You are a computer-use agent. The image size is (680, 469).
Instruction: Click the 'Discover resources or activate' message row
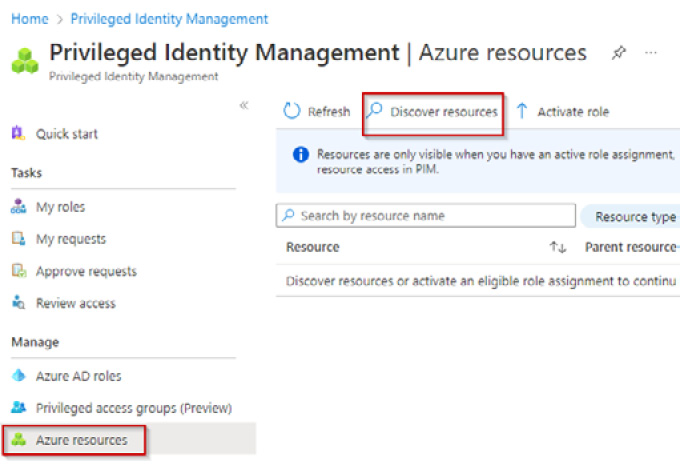pos(478,281)
